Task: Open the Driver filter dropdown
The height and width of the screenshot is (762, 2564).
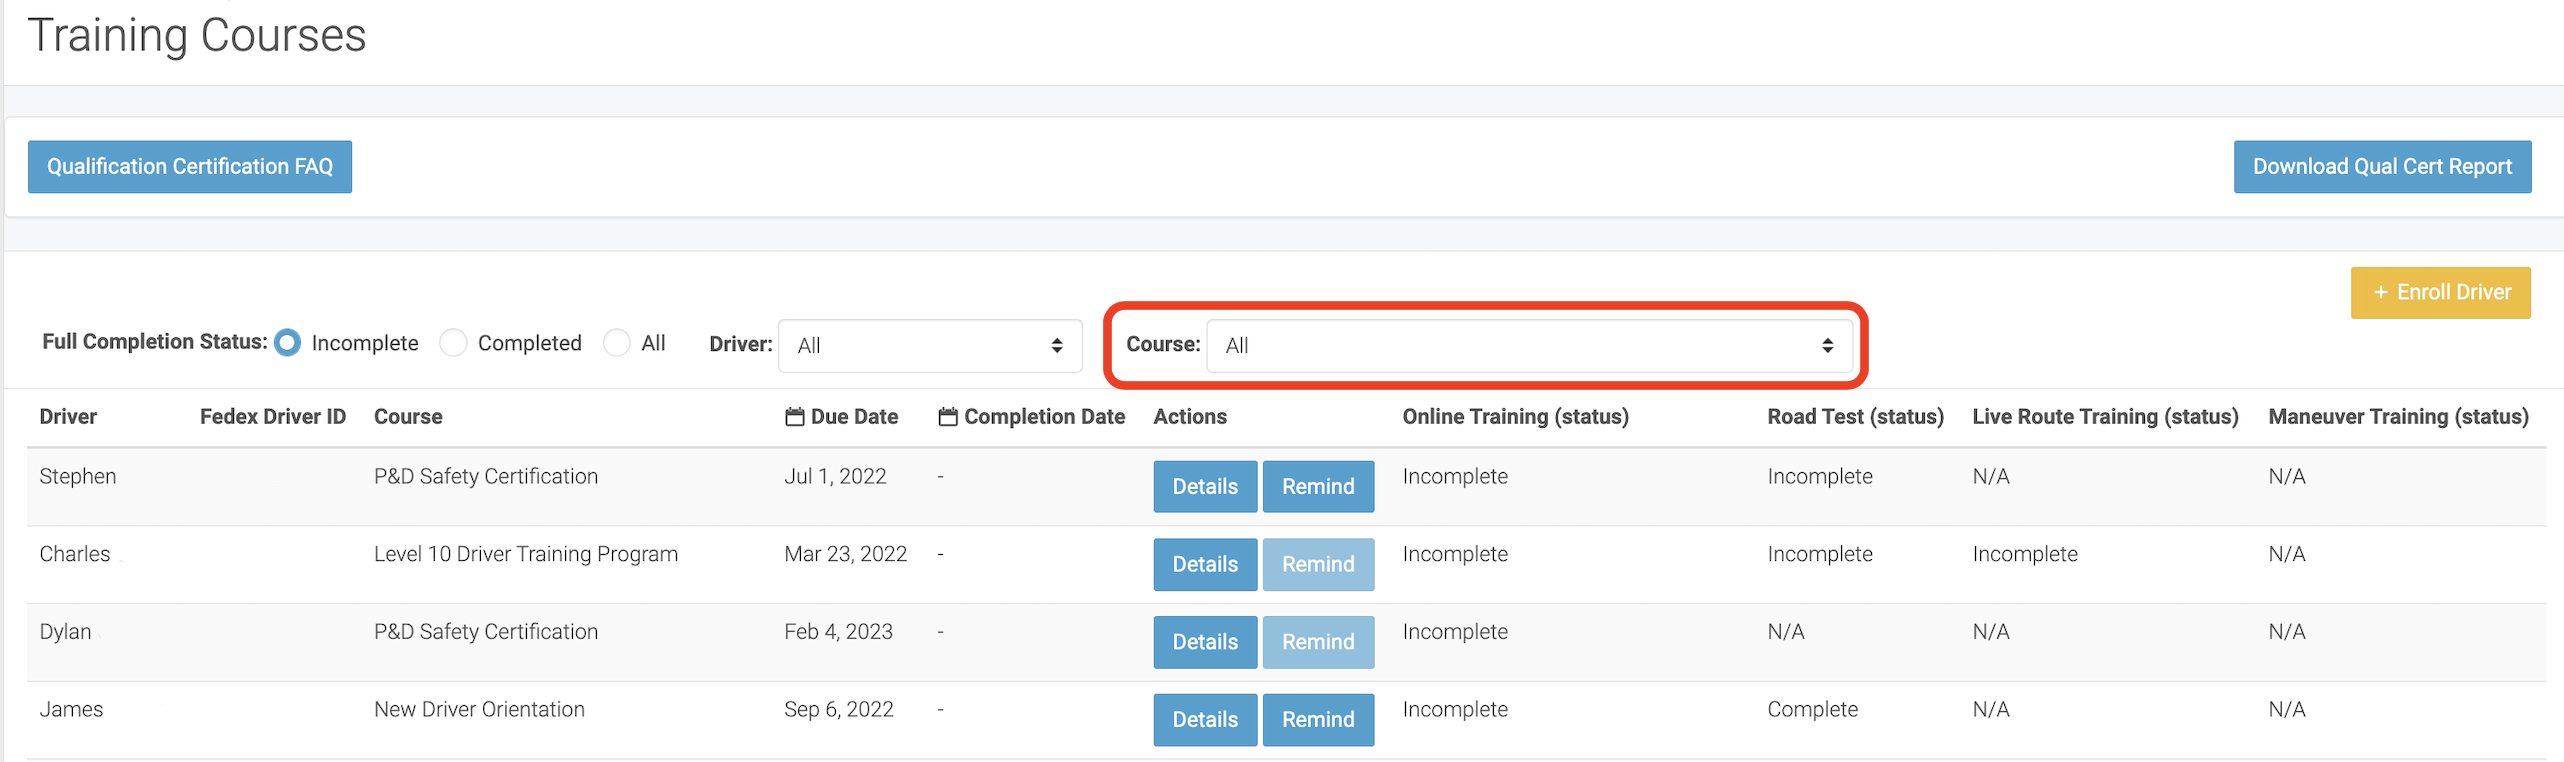Action: (x=930, y=346)
